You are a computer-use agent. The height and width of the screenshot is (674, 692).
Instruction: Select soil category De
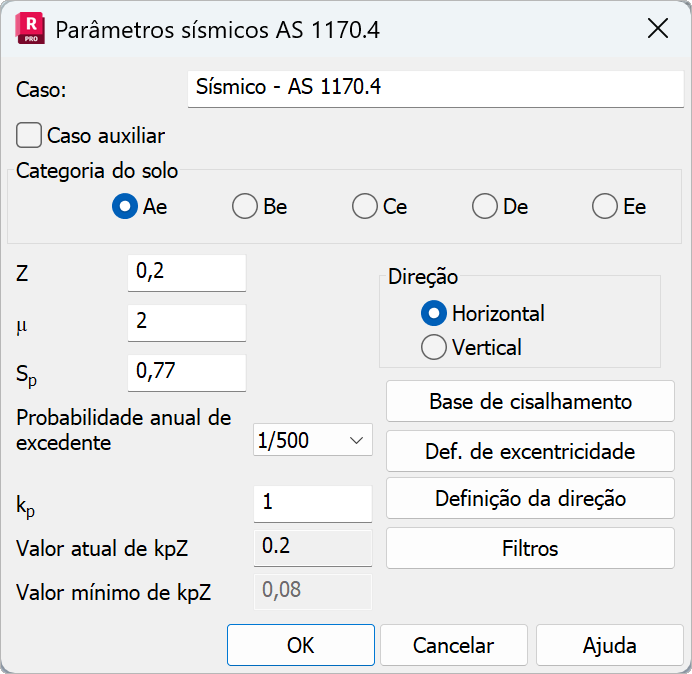coord(485,207)
